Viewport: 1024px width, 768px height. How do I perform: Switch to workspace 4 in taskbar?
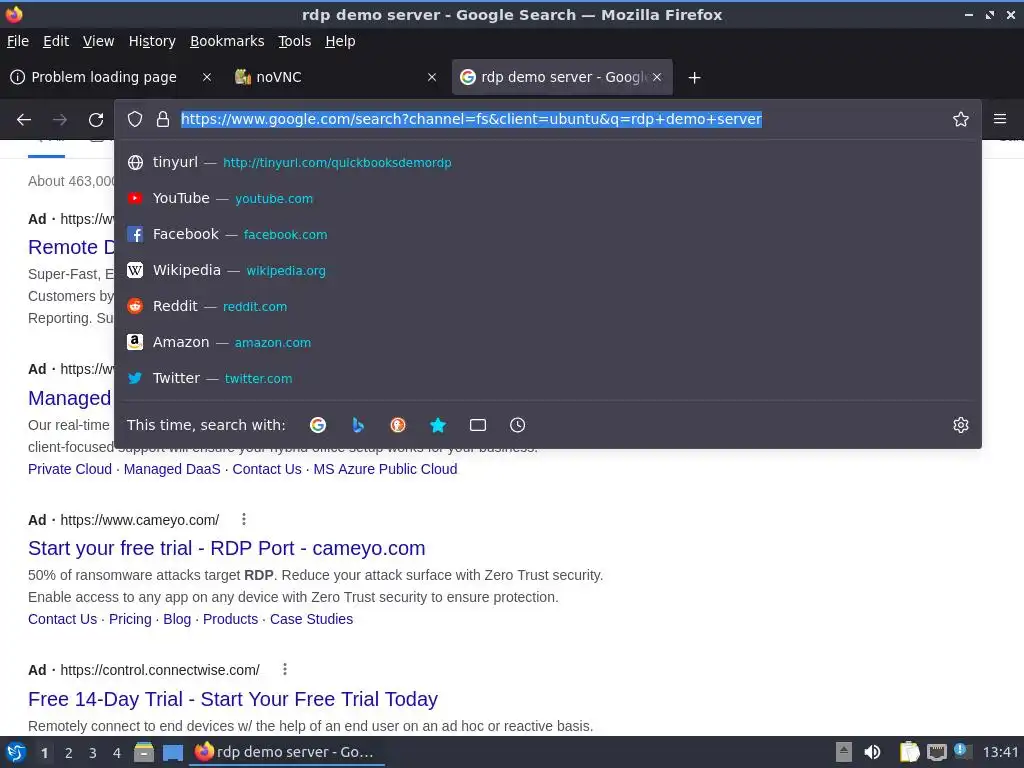coord(117,753)
